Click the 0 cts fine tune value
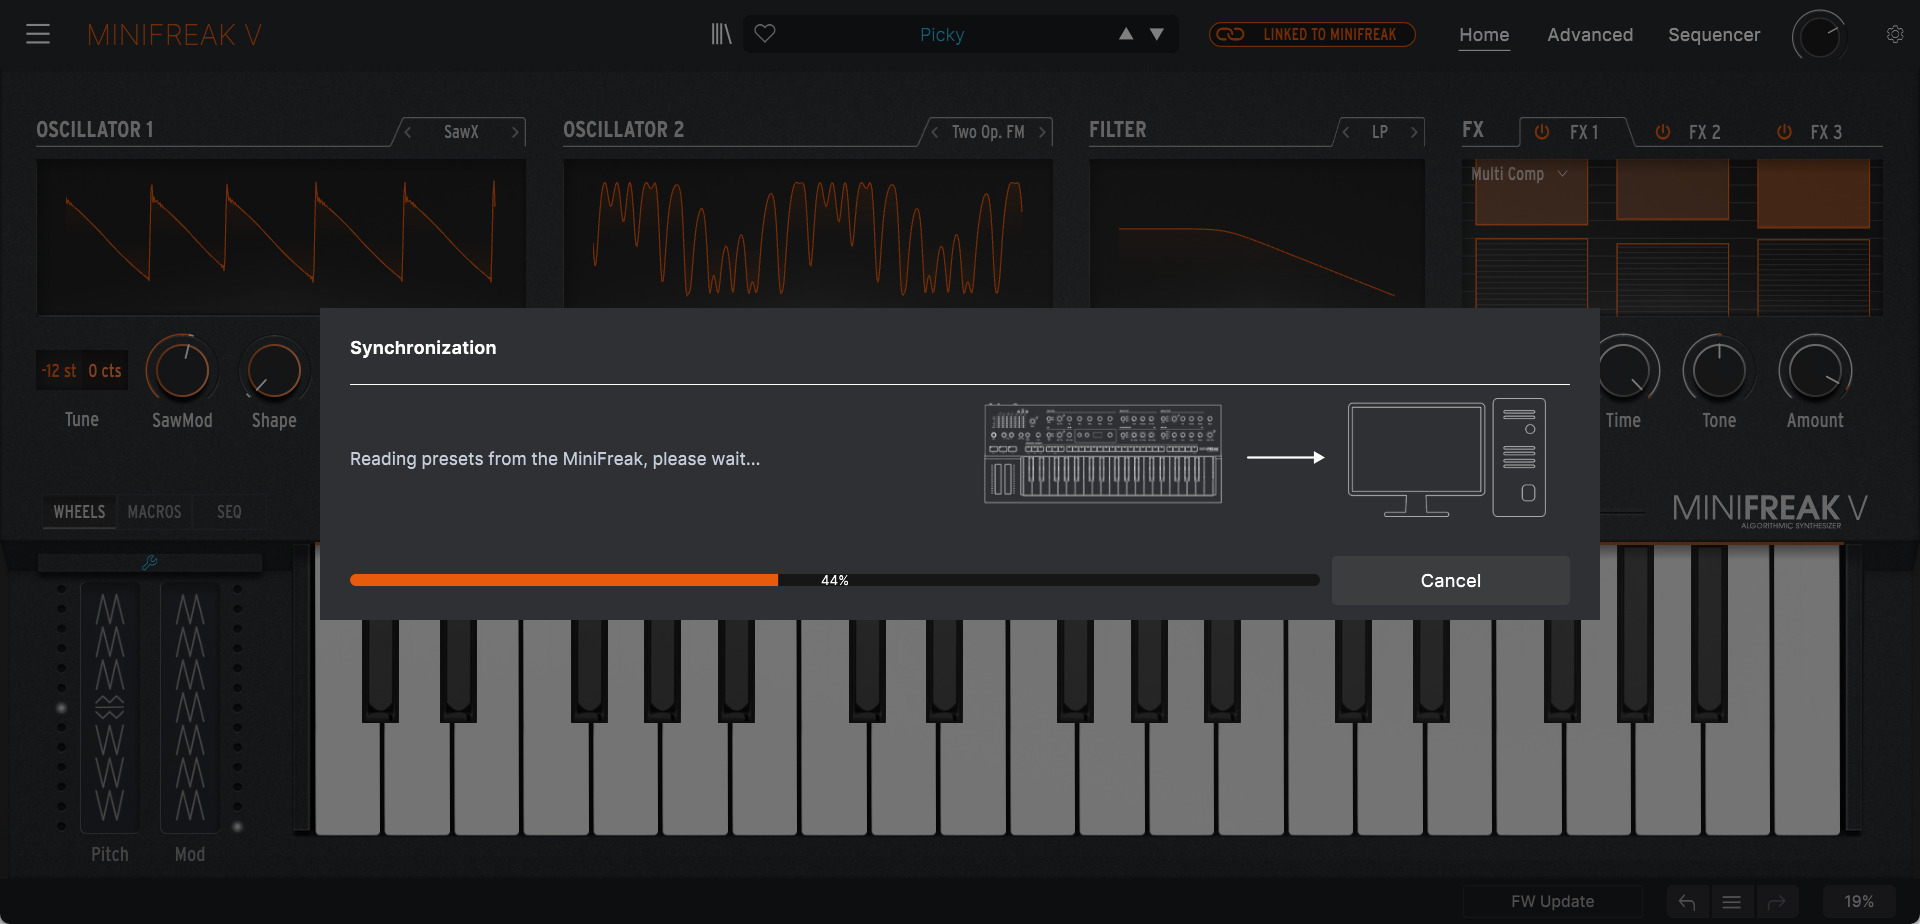1920x924 pixels. (x=105, y=371)
